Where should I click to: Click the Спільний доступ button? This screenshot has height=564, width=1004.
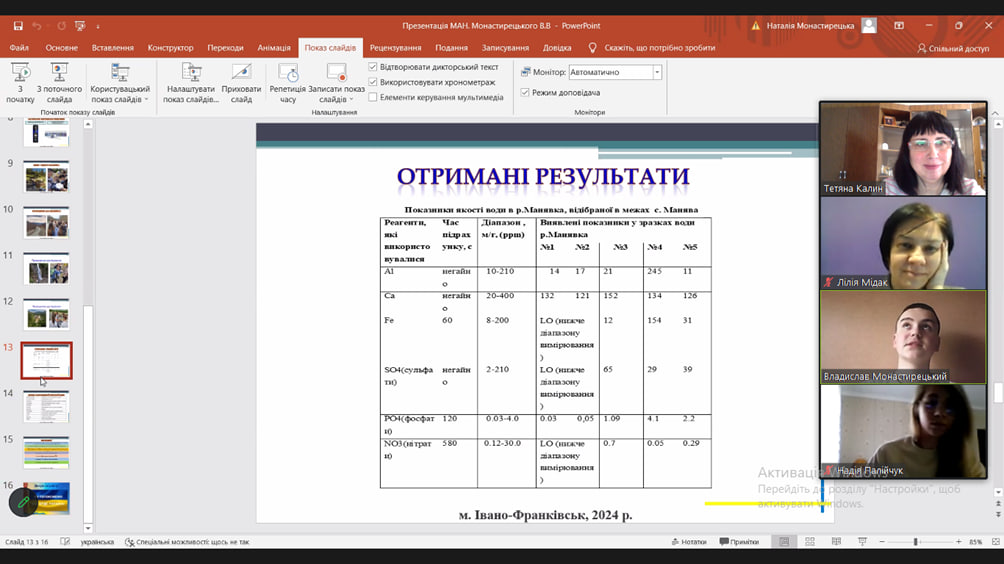point(953,48)
